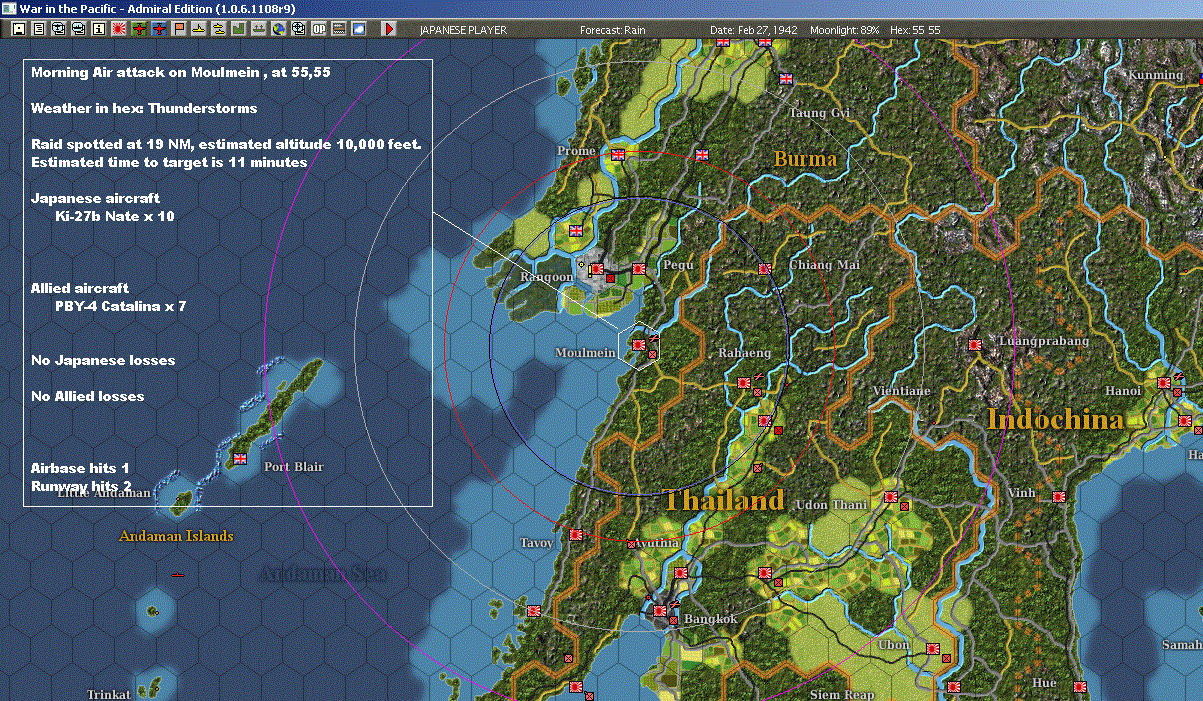Viewport: 1203px width, 701px height.
Task: Select the Japanese flag base at Udon Thani
Action: pyautogui.click(x=889, y=495)
